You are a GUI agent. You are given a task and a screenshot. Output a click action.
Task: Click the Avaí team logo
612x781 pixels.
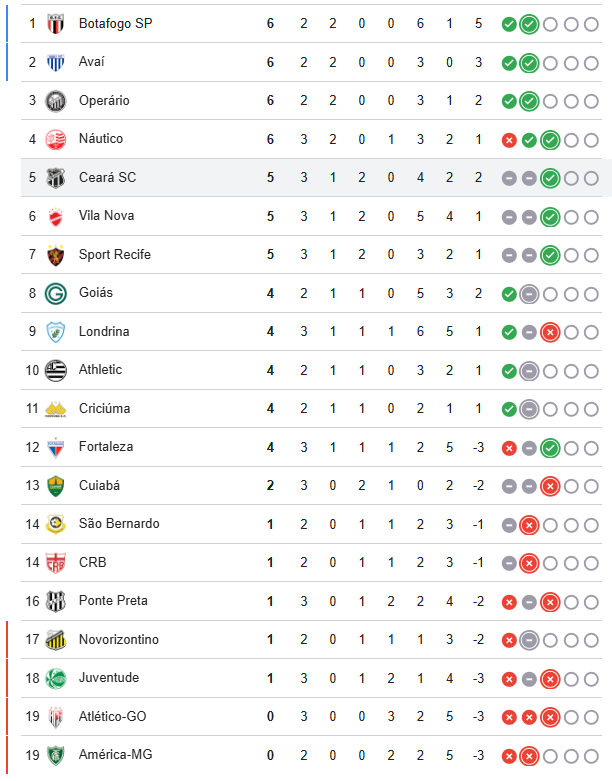[55, 62]
